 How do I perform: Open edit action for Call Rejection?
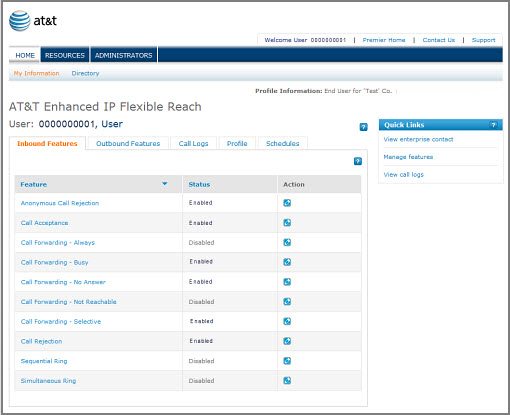287,341
